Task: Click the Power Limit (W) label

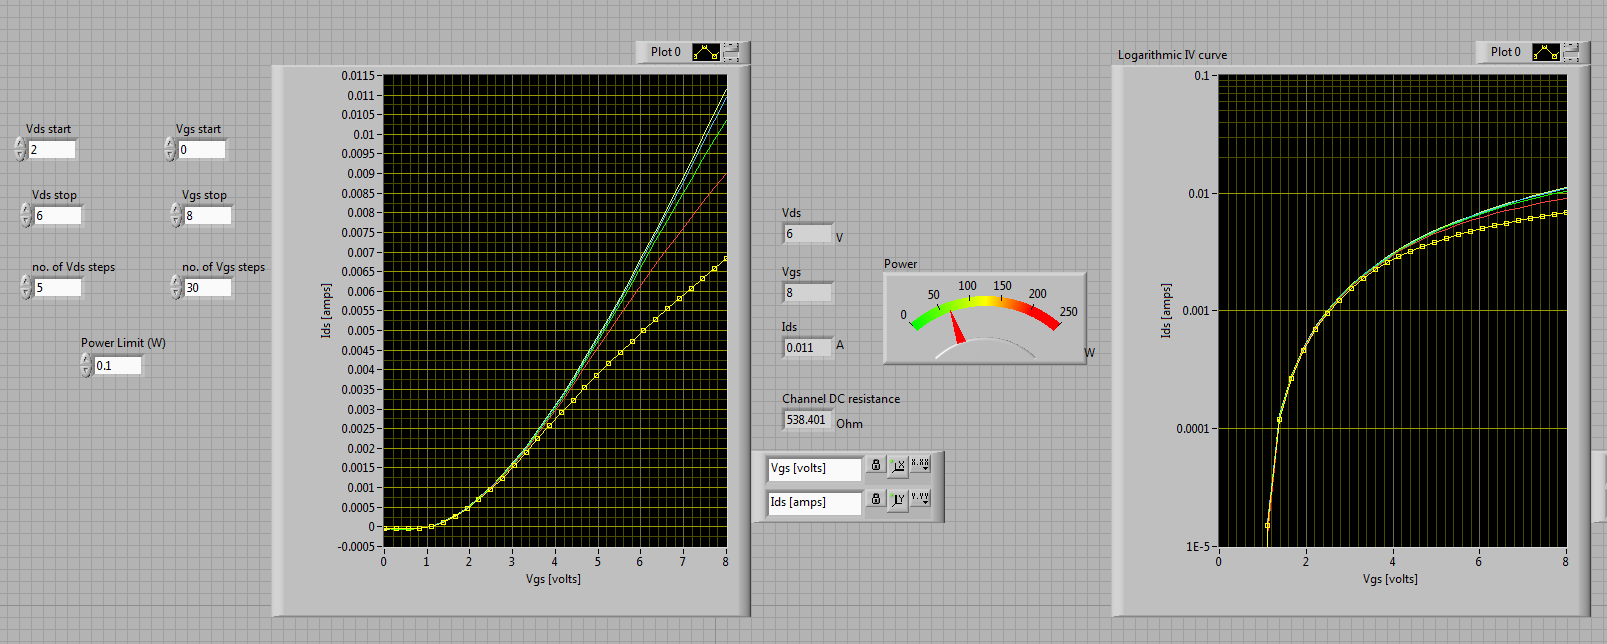Action: (124, 343)
